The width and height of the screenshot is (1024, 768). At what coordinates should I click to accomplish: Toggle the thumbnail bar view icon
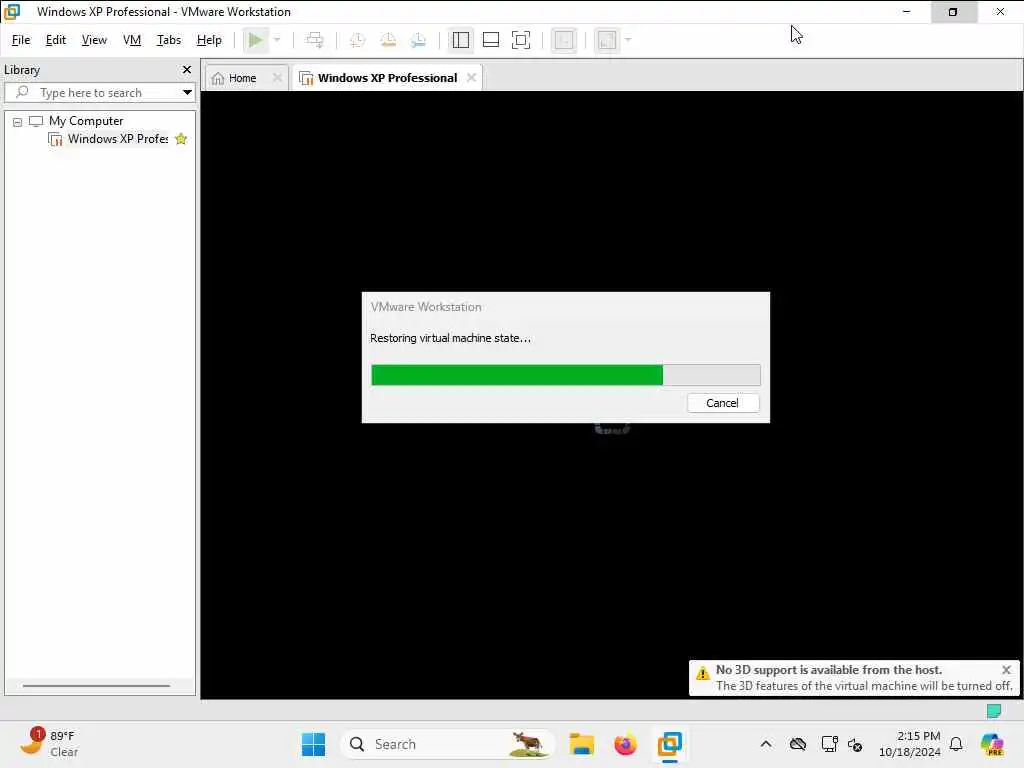click(x=490, y=40)
